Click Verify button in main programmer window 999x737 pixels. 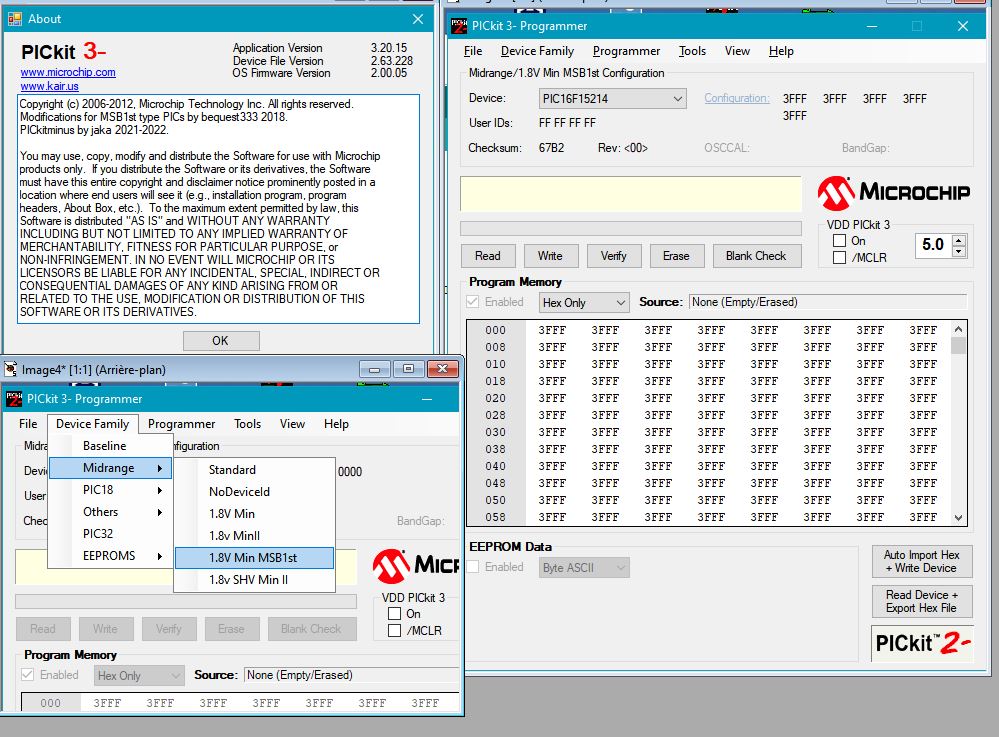pyautogui.click(x=614, y=256)
